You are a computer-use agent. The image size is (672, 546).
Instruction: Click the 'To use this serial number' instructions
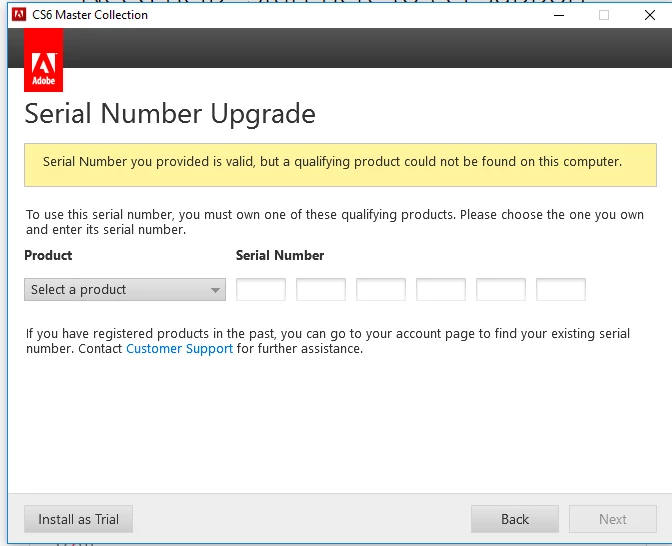pyautogui.click(x=335, y=222)
